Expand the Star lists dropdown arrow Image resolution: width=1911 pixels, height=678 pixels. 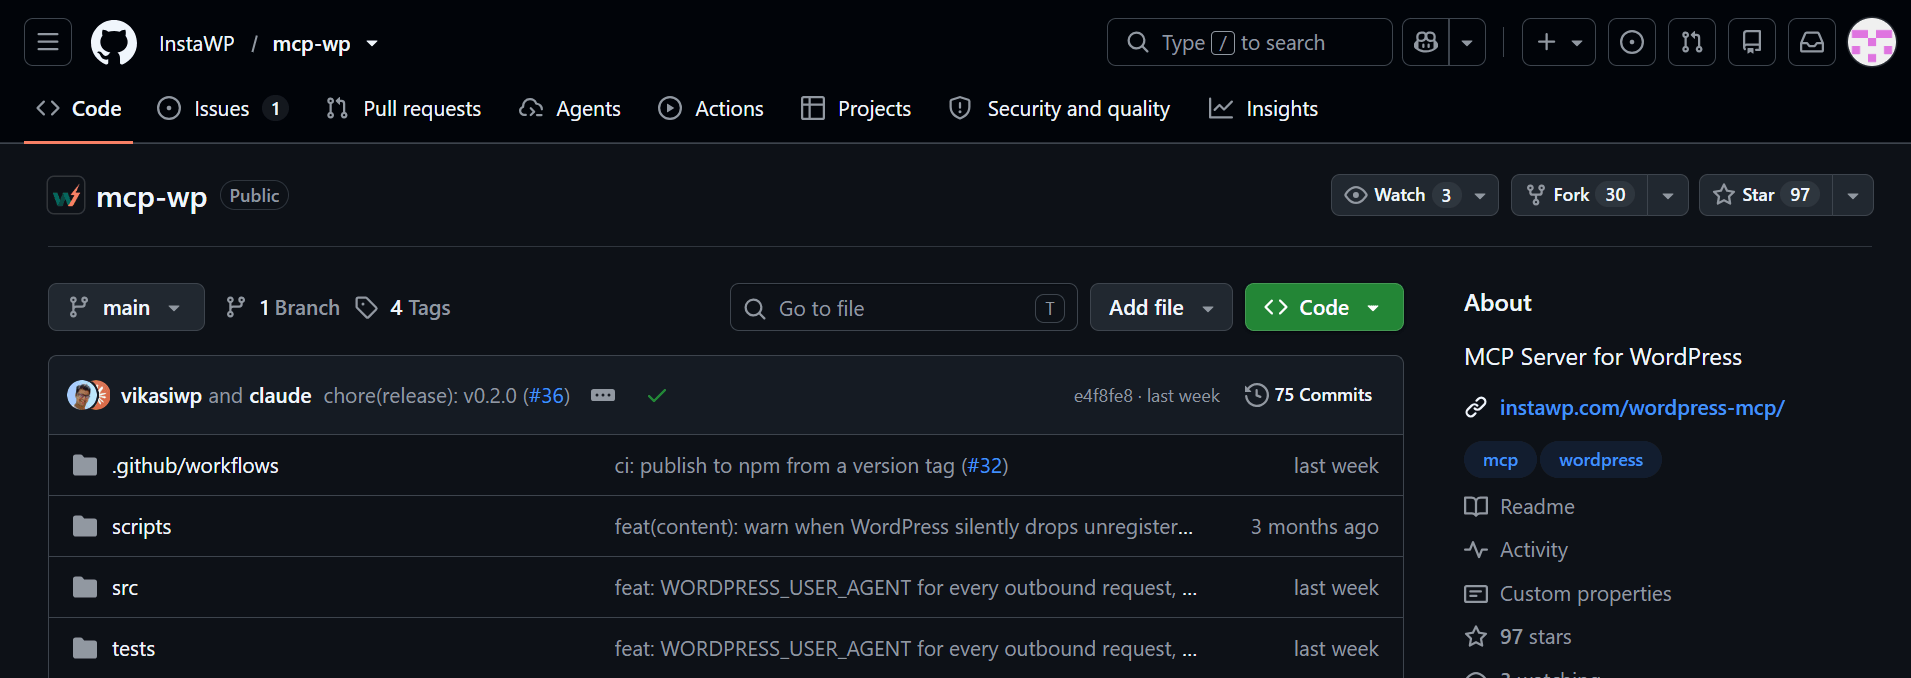pyautogui.click(x=1853, y=195)
